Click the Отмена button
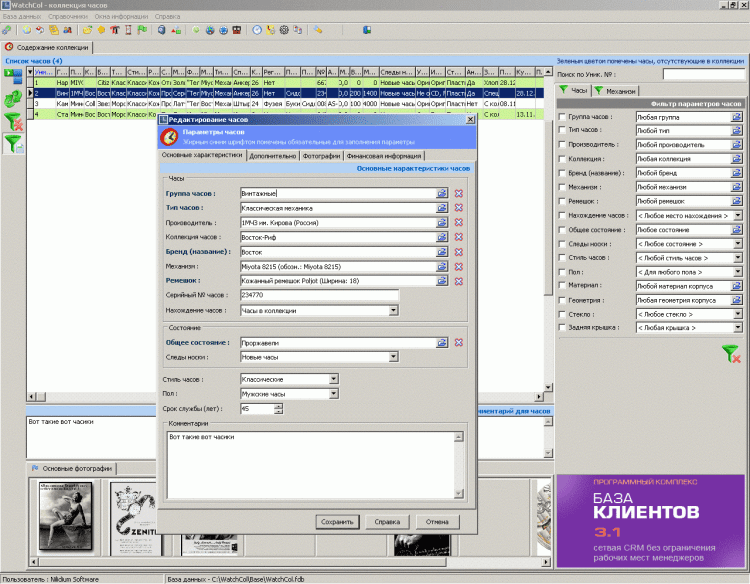Viewport: 750px width, 584px height. pos(437,522)
